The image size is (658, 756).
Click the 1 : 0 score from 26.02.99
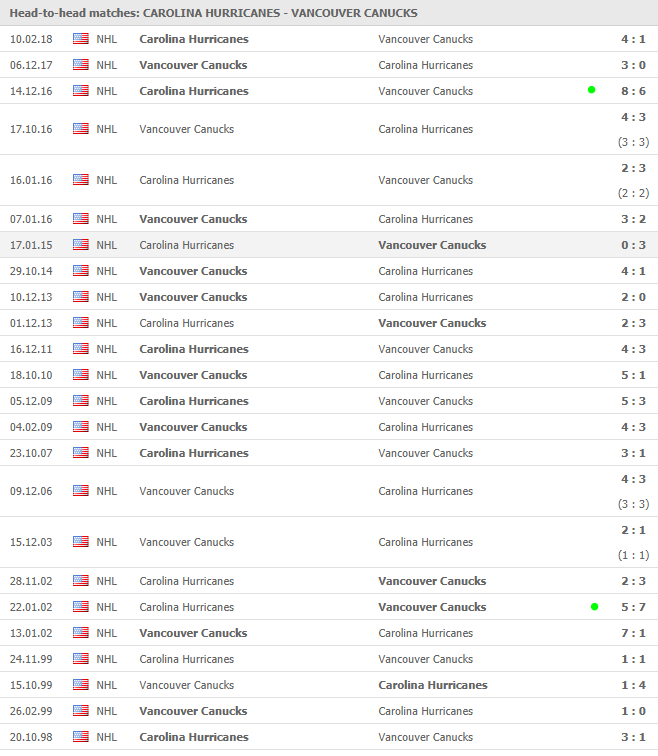tap(633, 712)
